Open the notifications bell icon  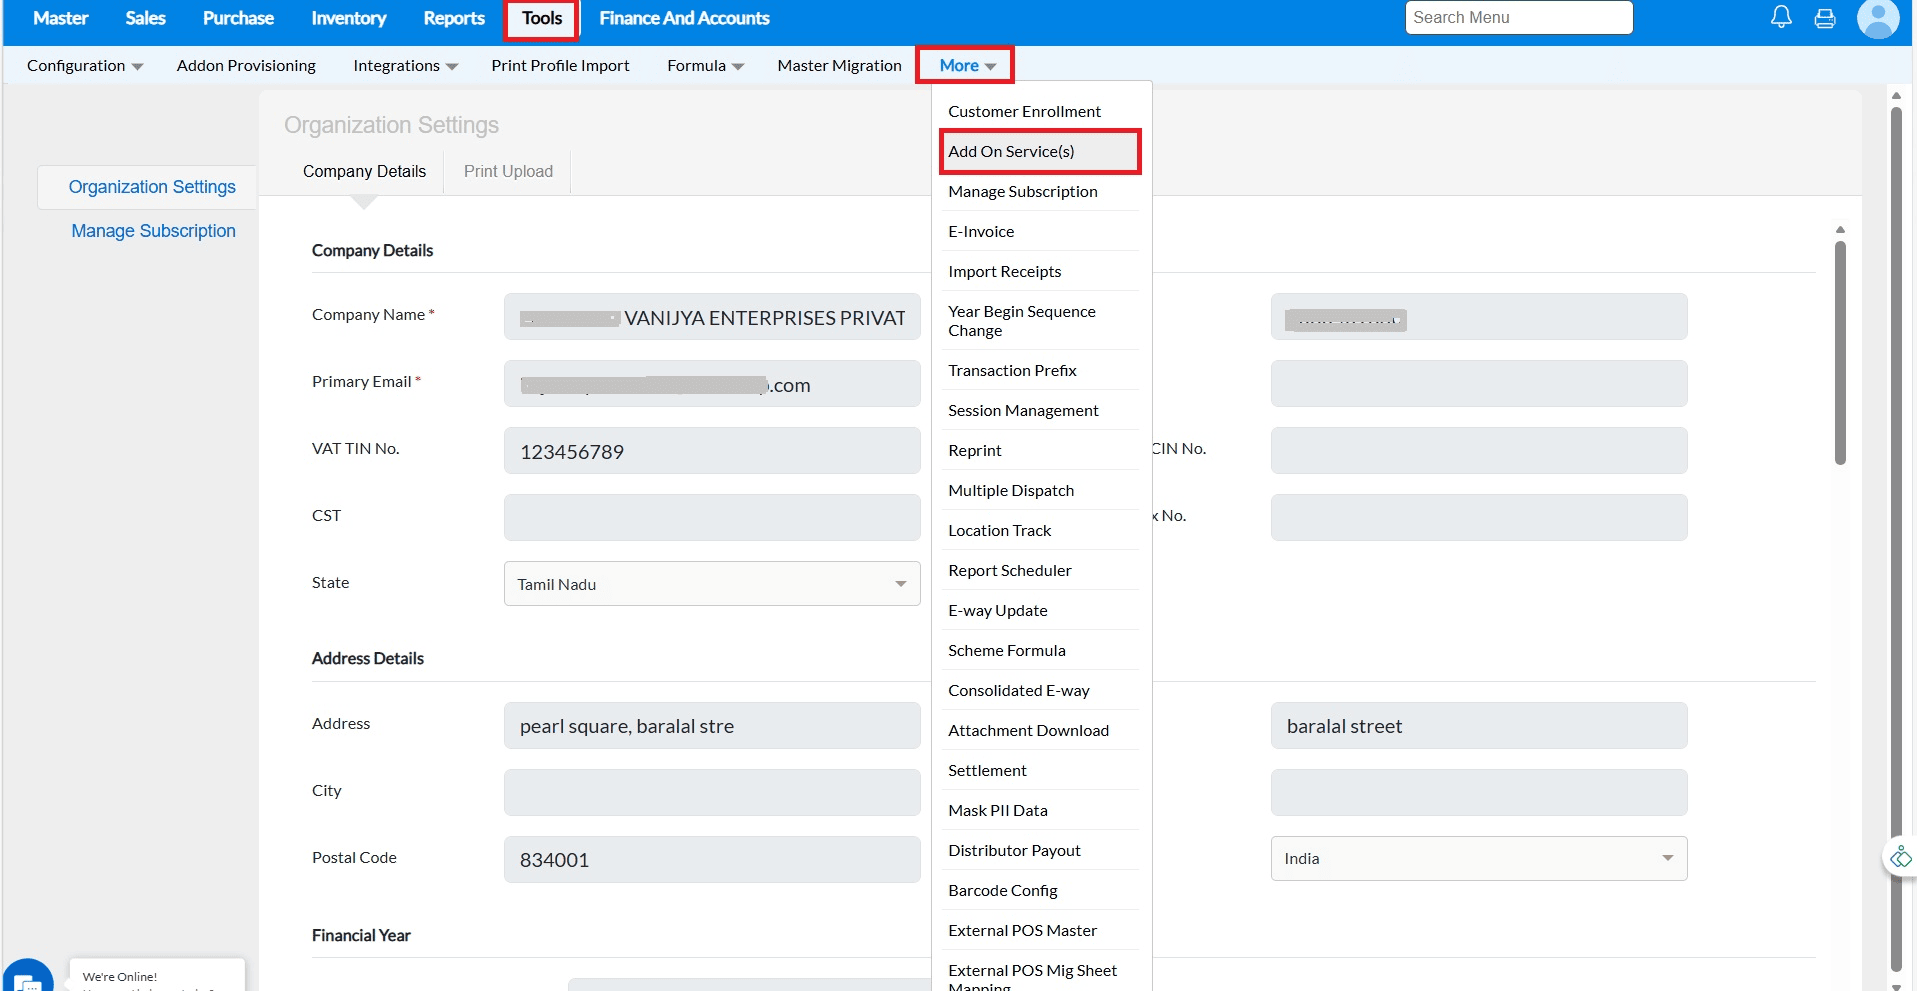(x=1781, y=17)
